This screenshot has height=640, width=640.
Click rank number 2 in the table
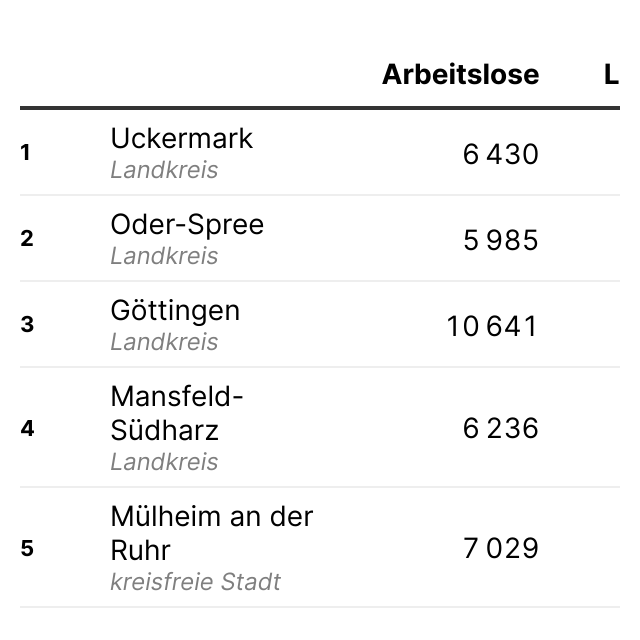coord(27,239)
